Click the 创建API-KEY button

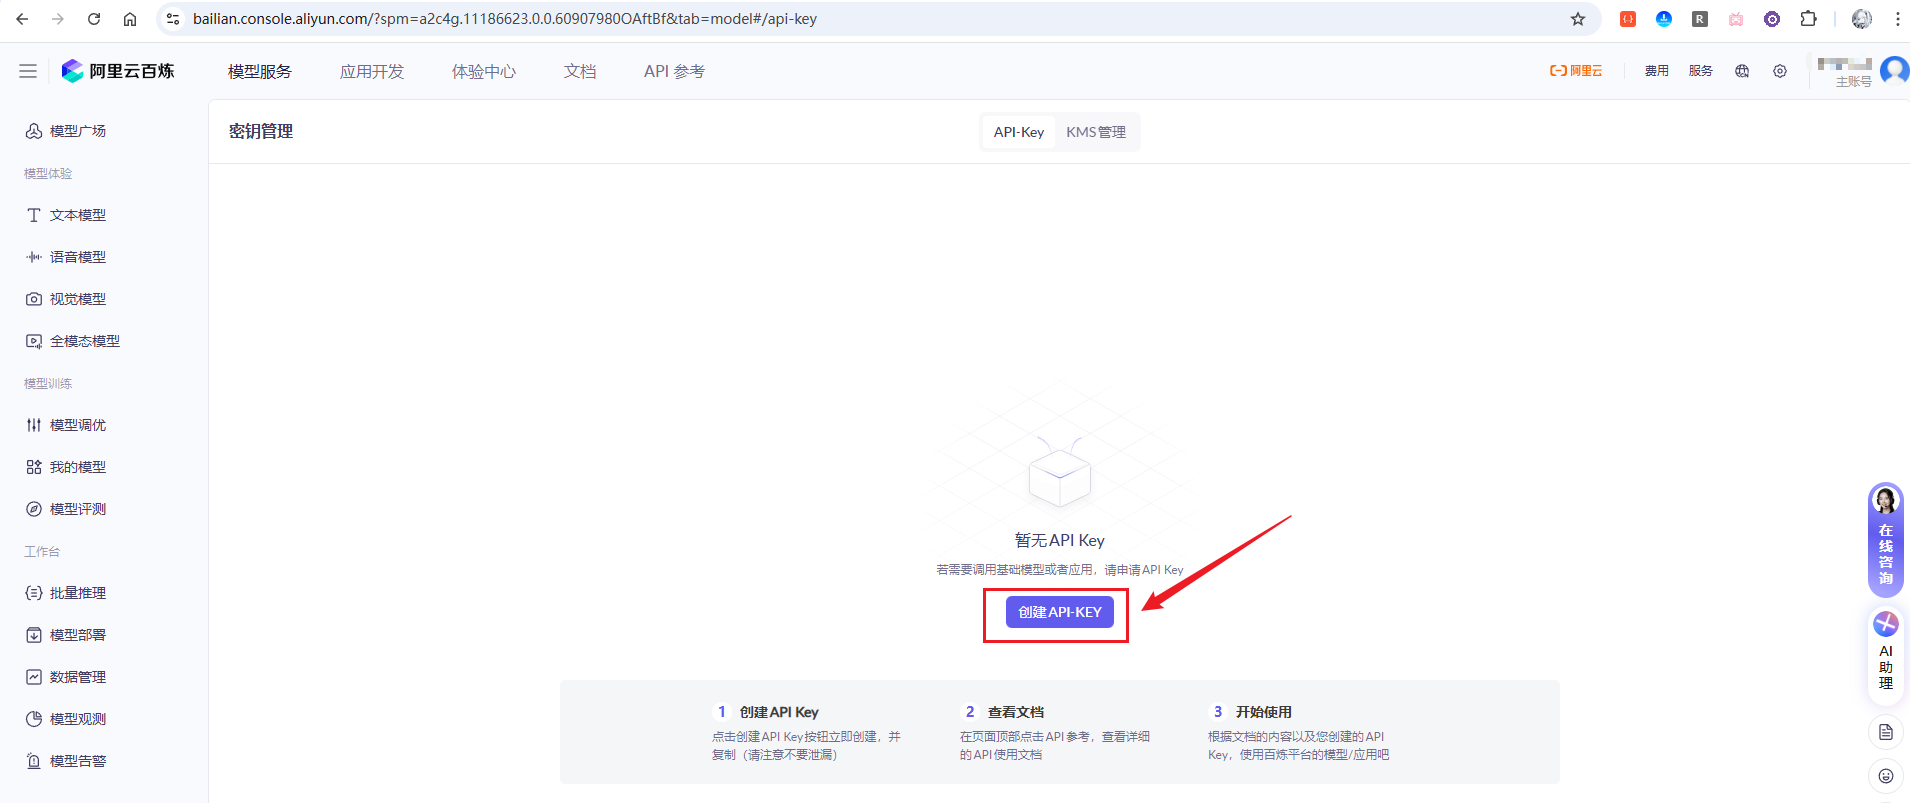tap(1059, 612)
